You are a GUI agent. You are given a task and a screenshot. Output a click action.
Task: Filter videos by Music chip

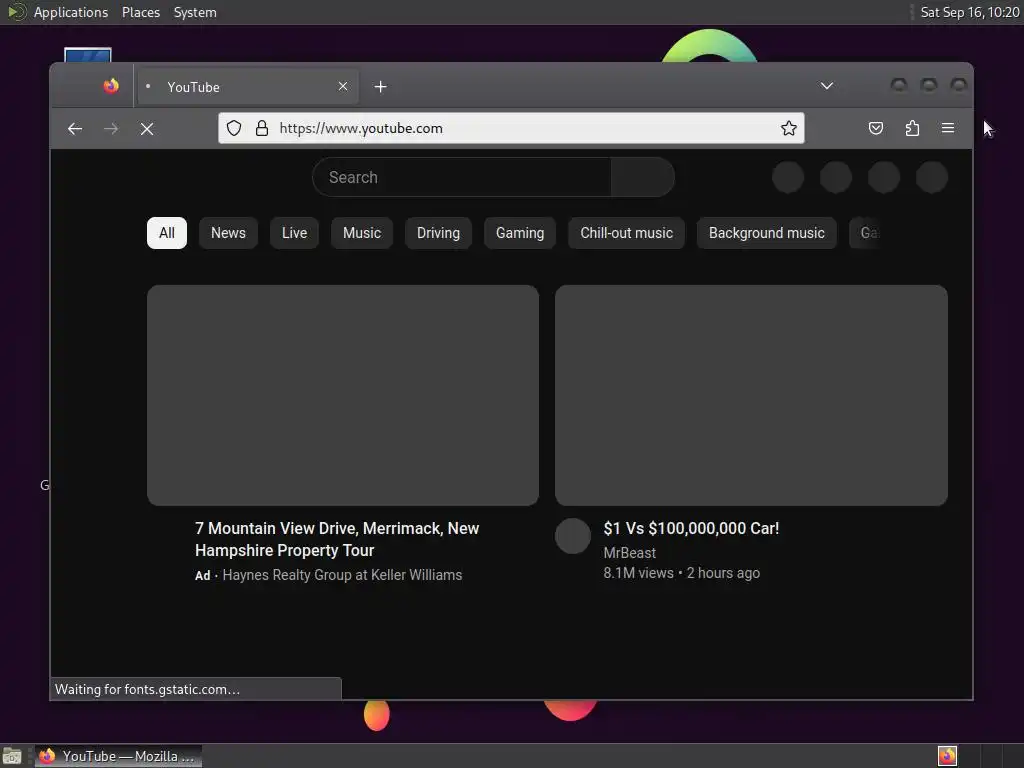362,233
